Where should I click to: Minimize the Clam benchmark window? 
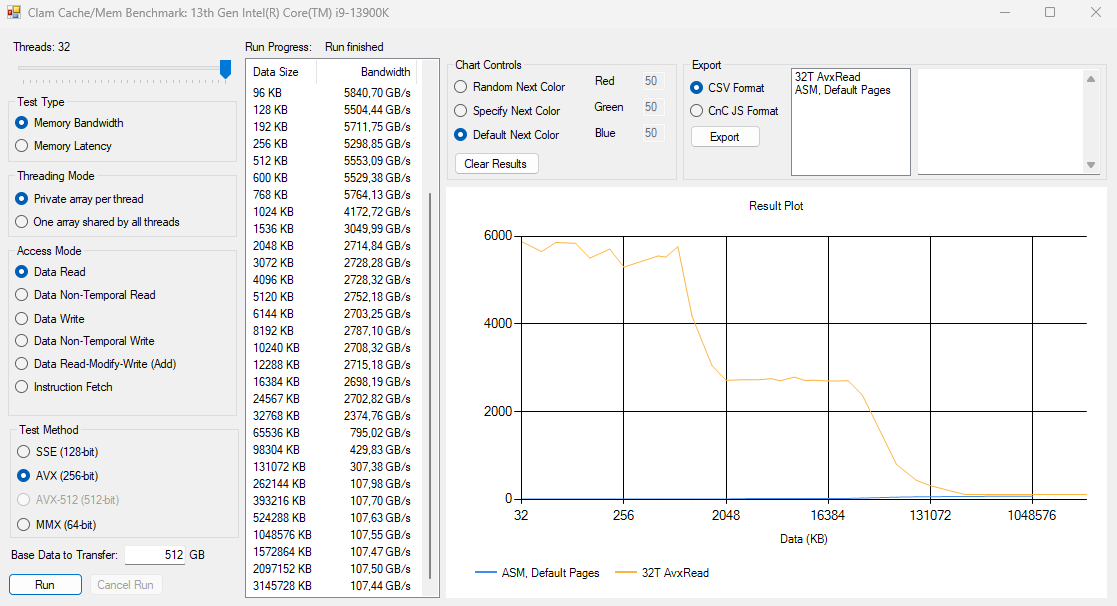click(1004, 12)
